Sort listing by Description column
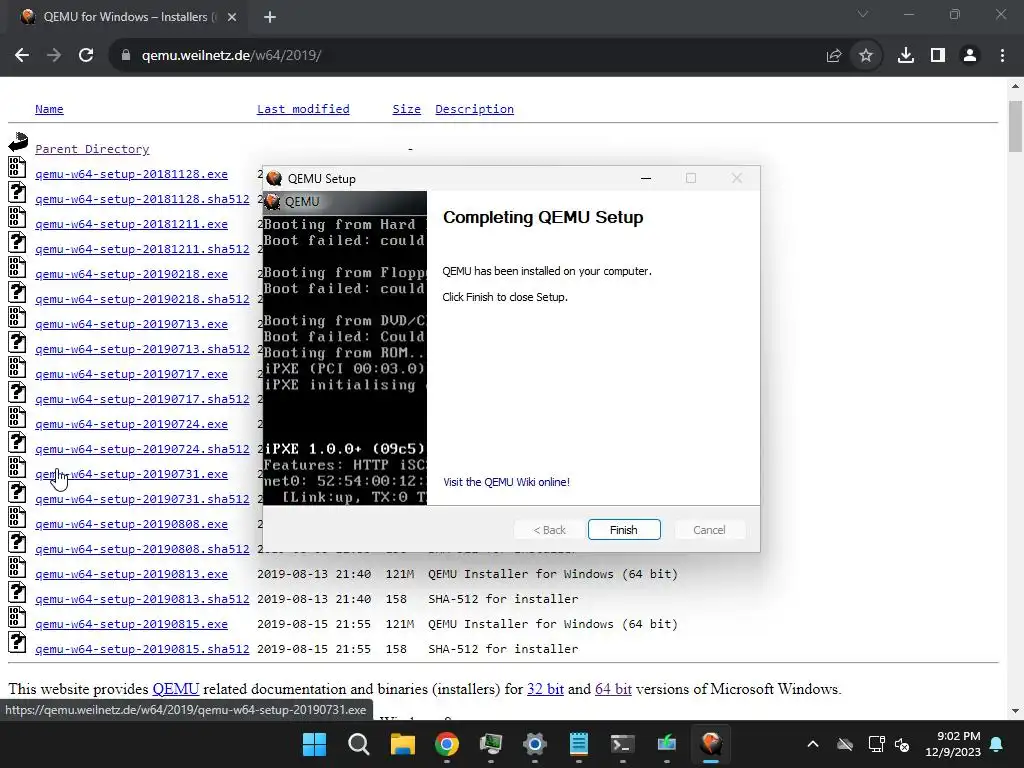The width and height of the screenshot is (1024, 768). point(474,109)
